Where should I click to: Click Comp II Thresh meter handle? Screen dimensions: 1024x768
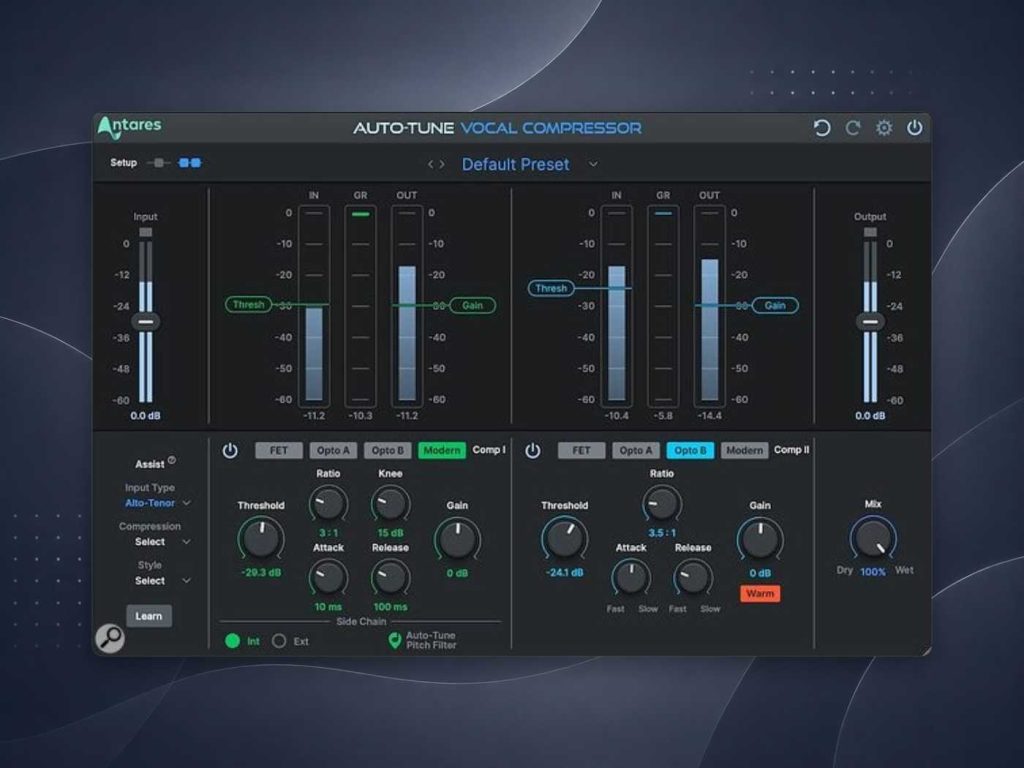(551, 288)
